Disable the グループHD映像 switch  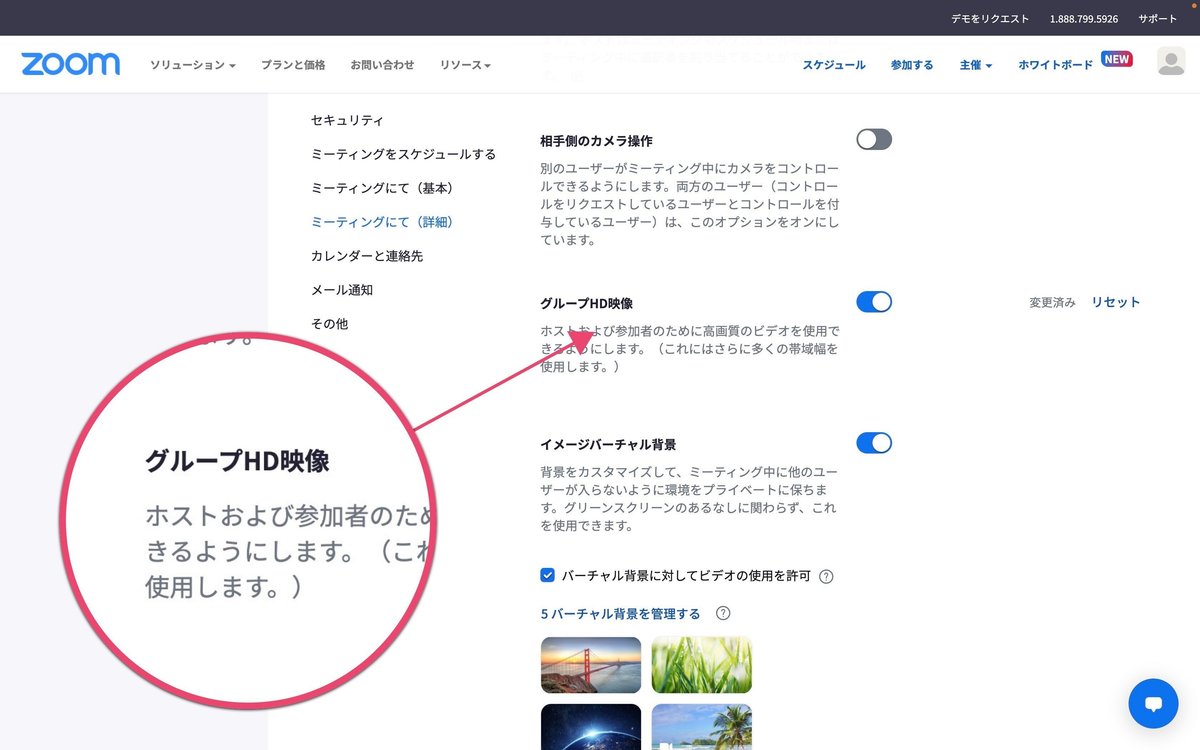(874, 302)
